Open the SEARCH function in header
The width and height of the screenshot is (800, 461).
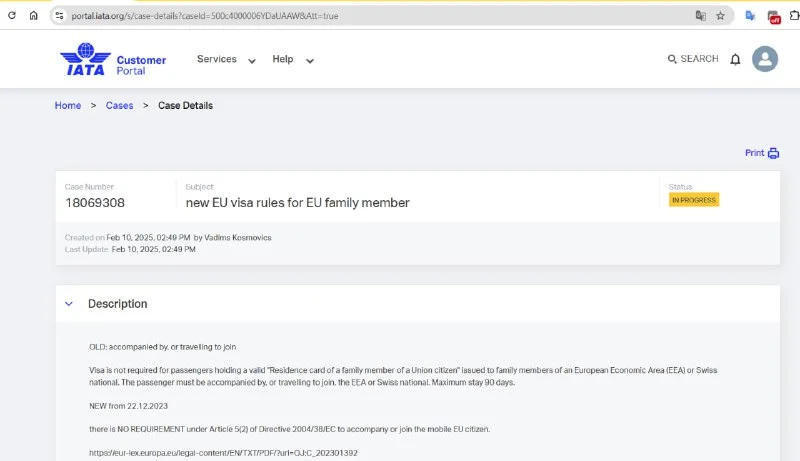(x=692, y=59)
